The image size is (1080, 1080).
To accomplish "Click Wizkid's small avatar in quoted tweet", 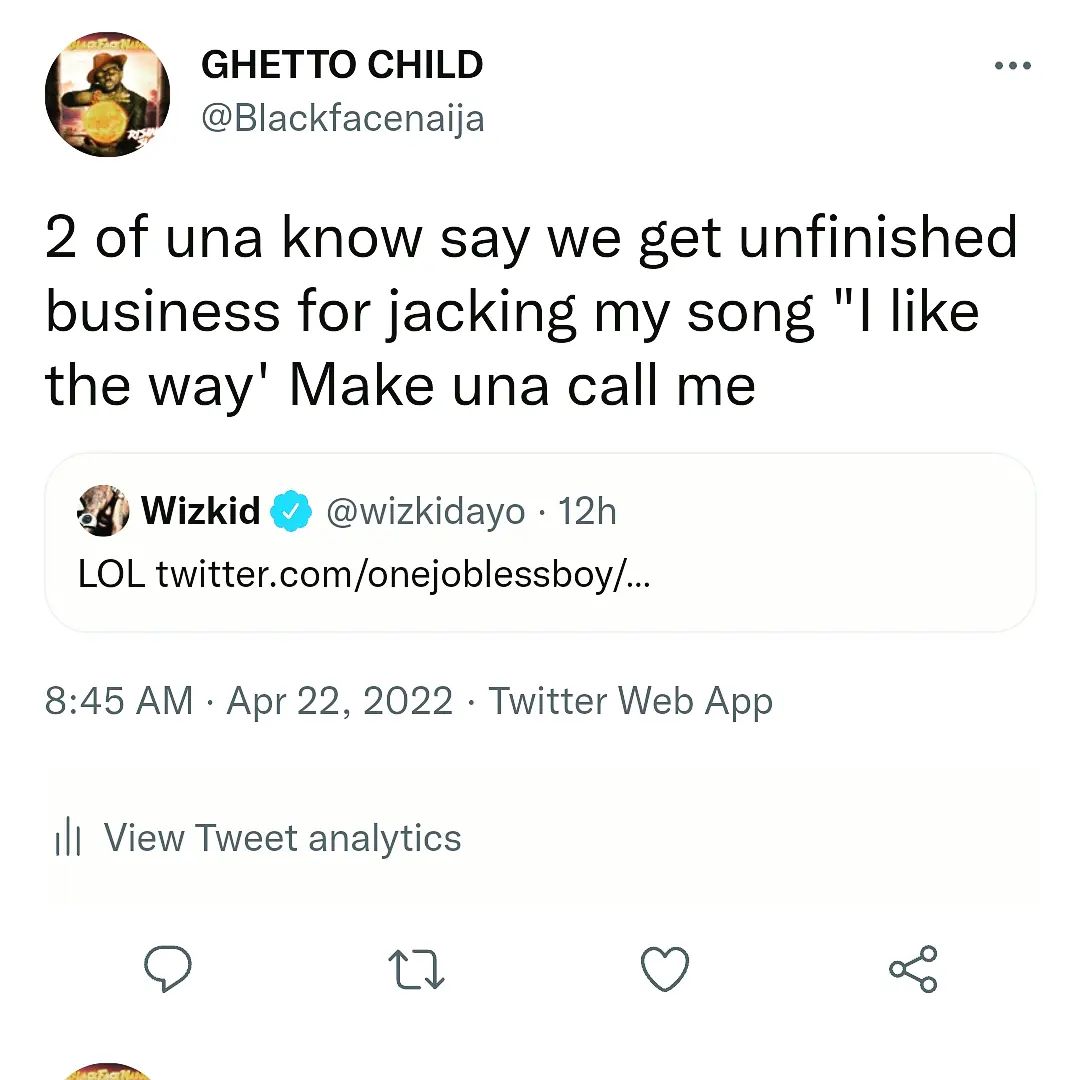I will click(104, 511).
